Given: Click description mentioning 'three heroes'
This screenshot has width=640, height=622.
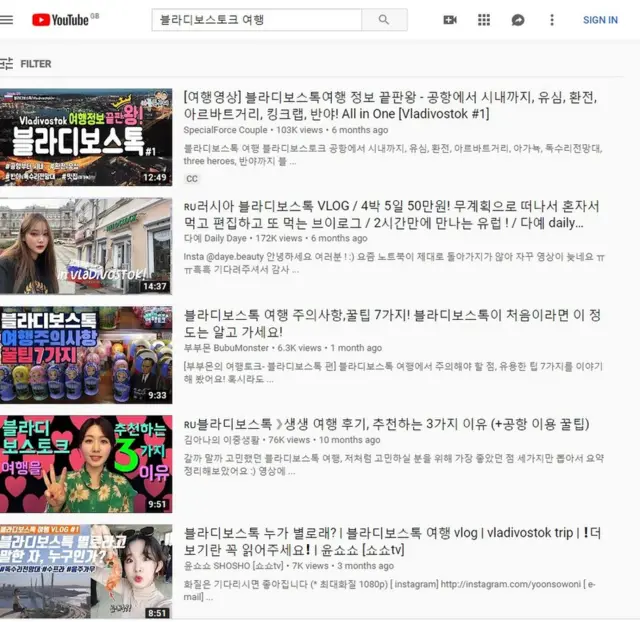Looking at the screenshot, I should [393, 155].
